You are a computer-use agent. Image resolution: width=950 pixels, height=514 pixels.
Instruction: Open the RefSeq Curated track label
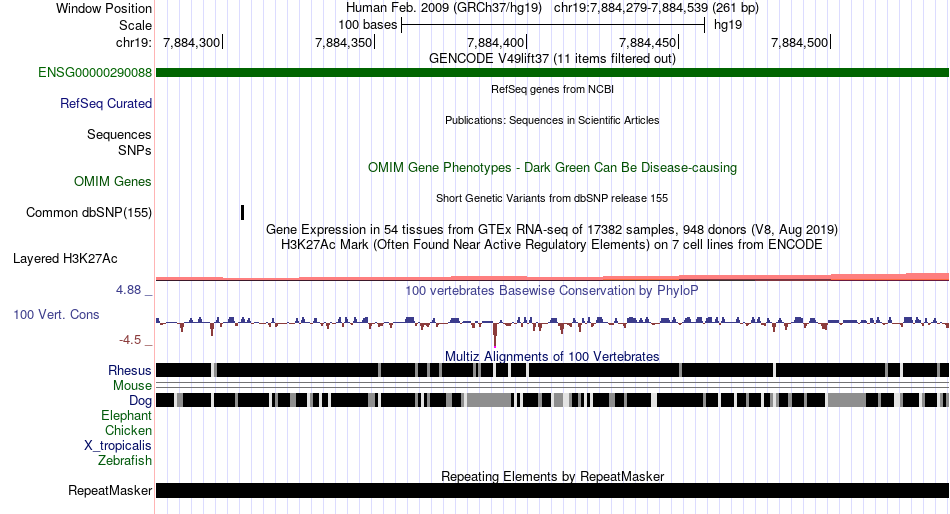pos(106,104)
